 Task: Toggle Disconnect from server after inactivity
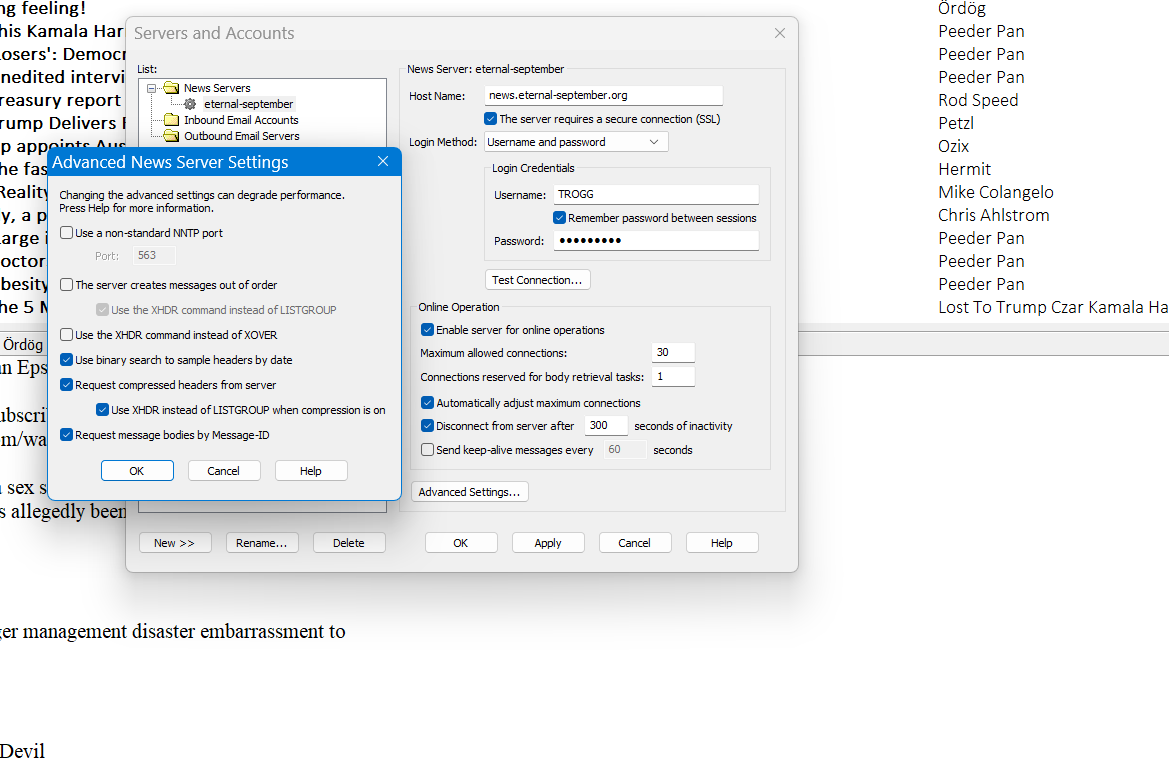[x=427, y=426]
